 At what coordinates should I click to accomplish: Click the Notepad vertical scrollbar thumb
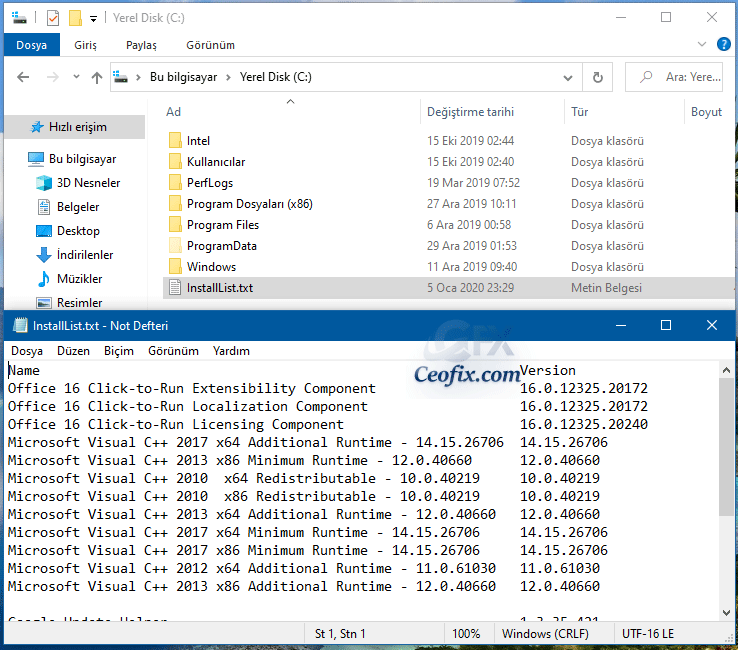(726, 447)
